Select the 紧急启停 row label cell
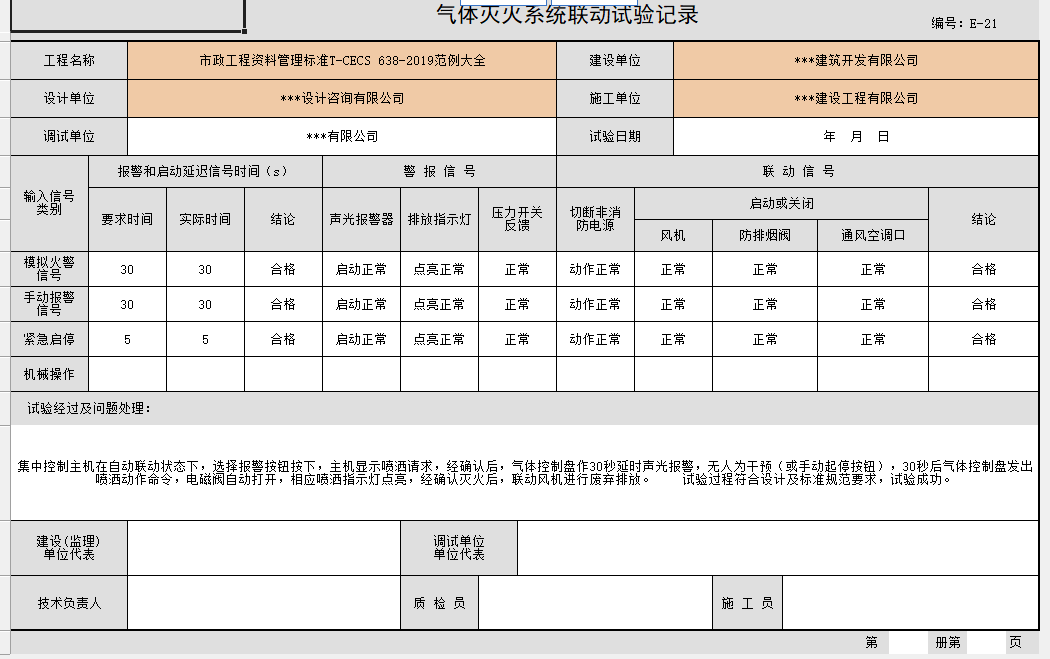1050x659 pixels. (49, 339)
